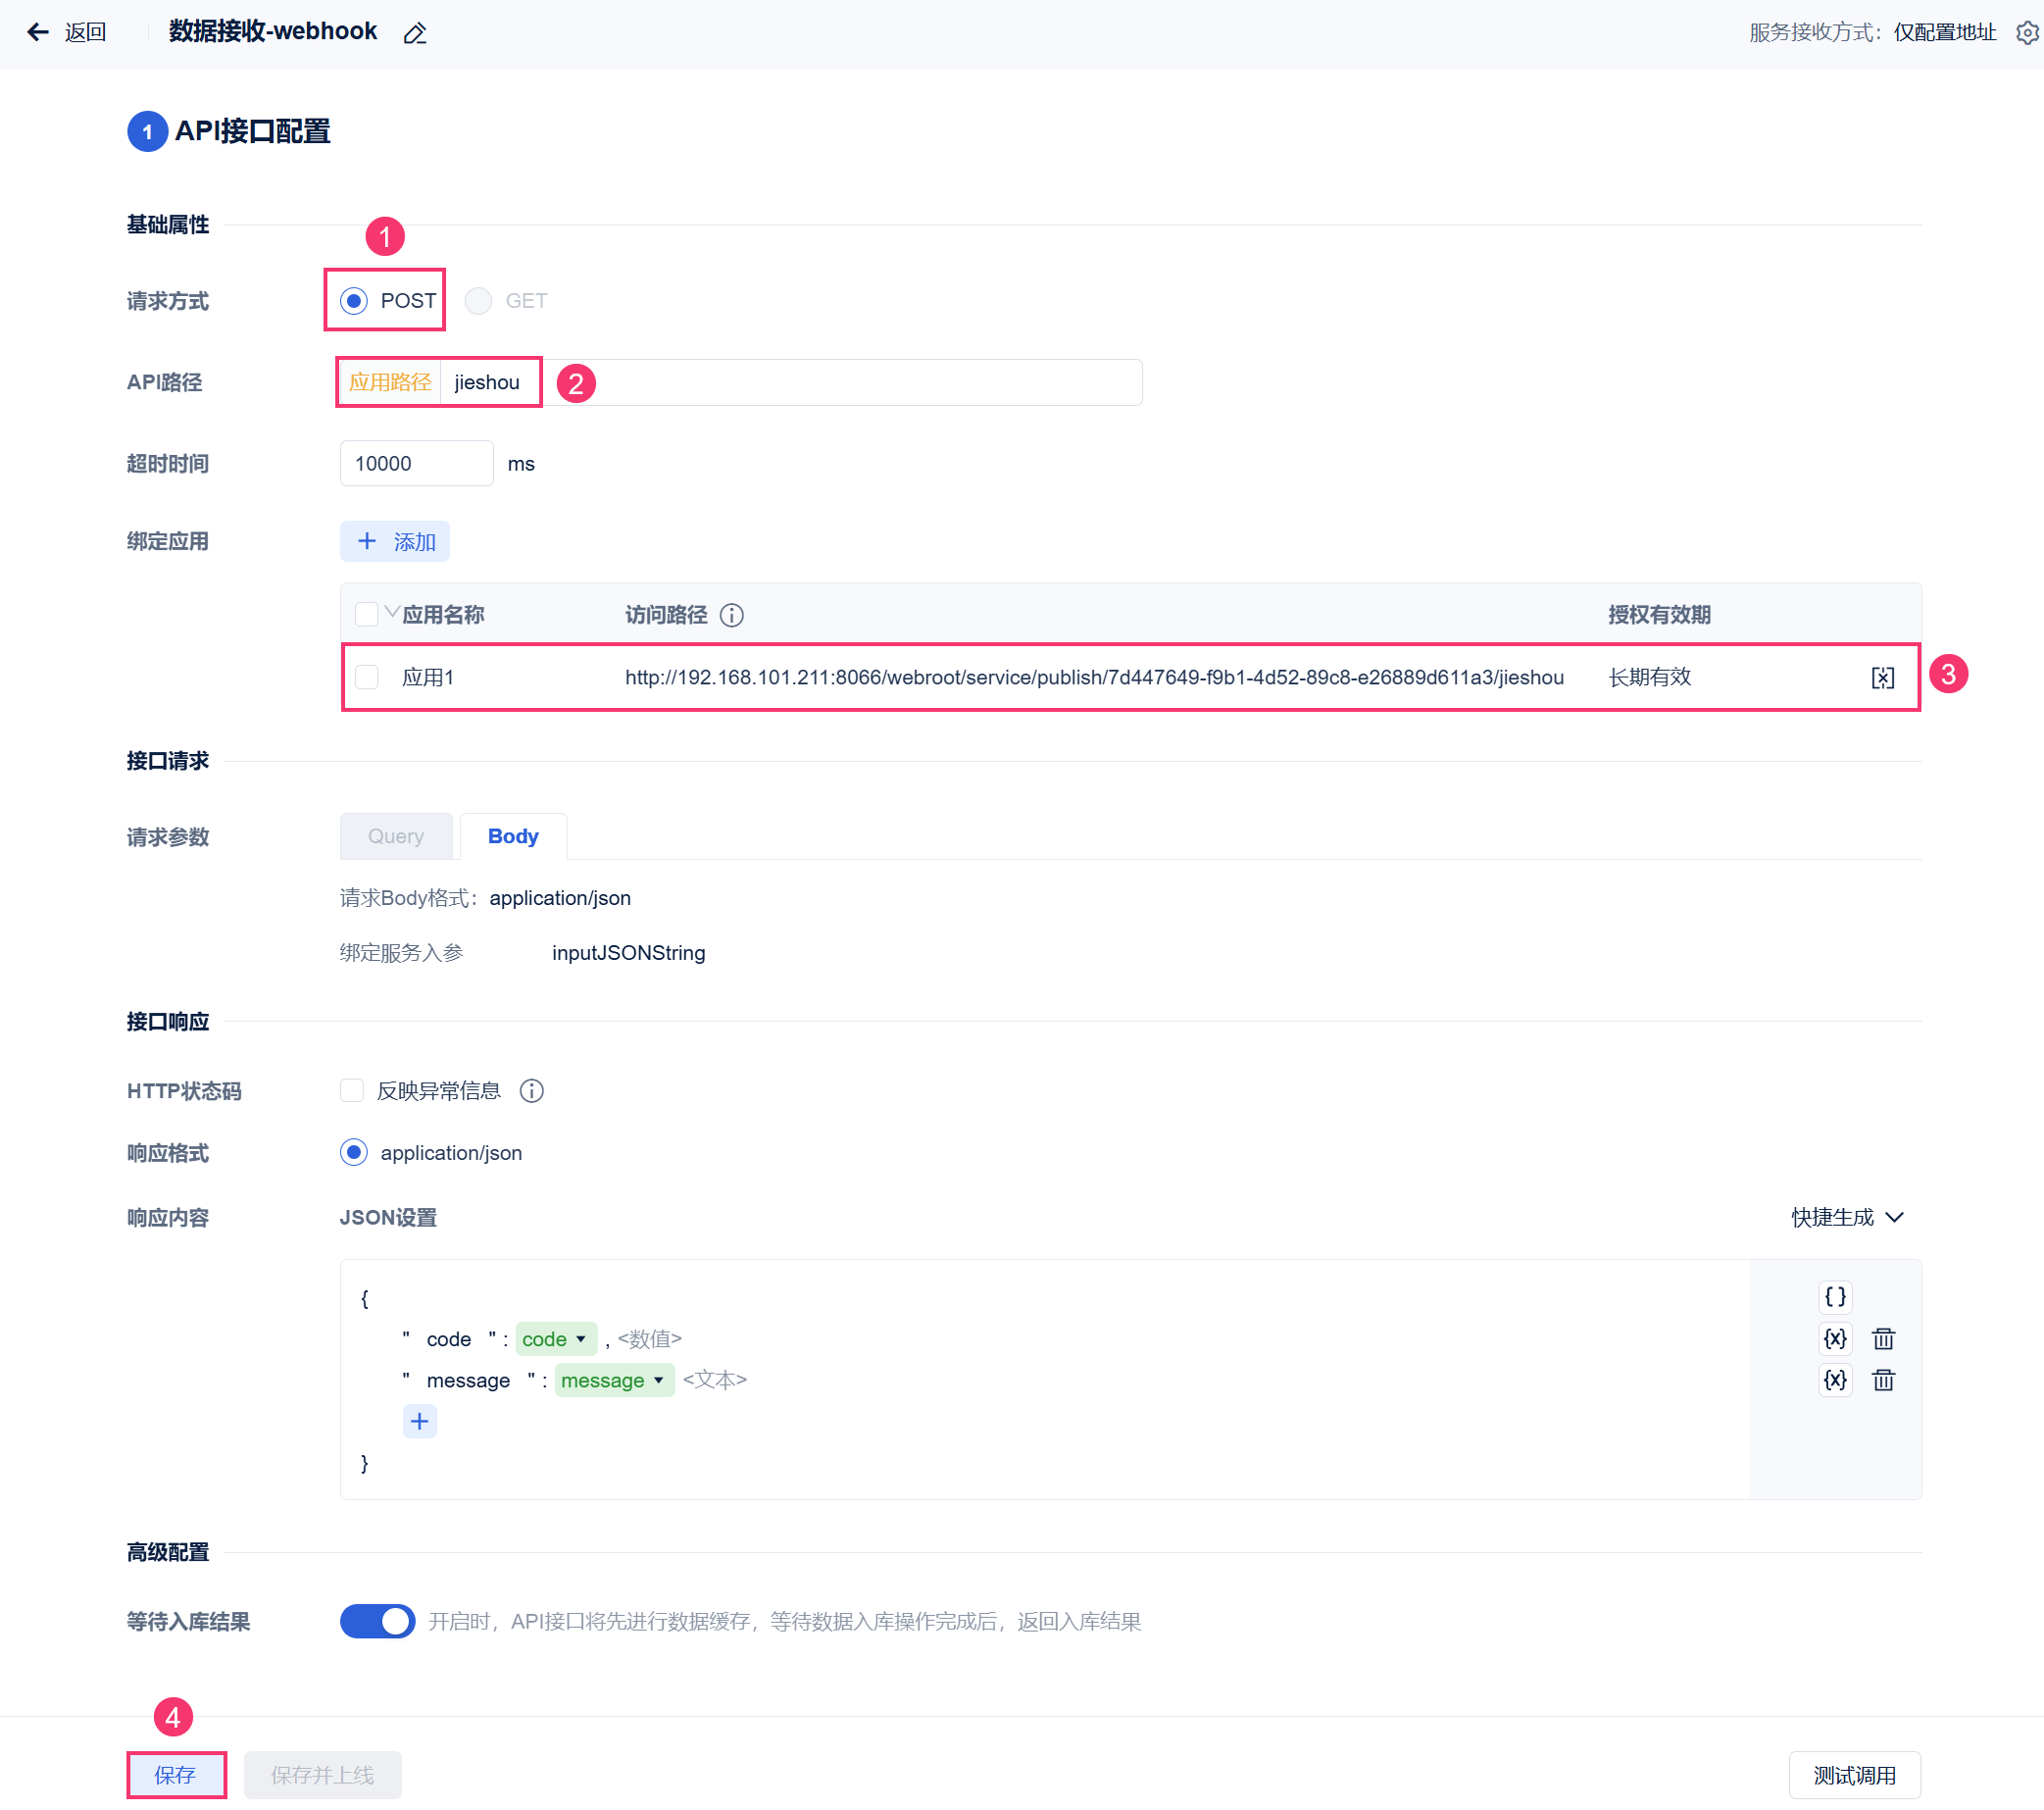Screen dimensions: 2044x1810
Task: Edit the webhook title with pencil icon
Action: [x=415, y=34]
